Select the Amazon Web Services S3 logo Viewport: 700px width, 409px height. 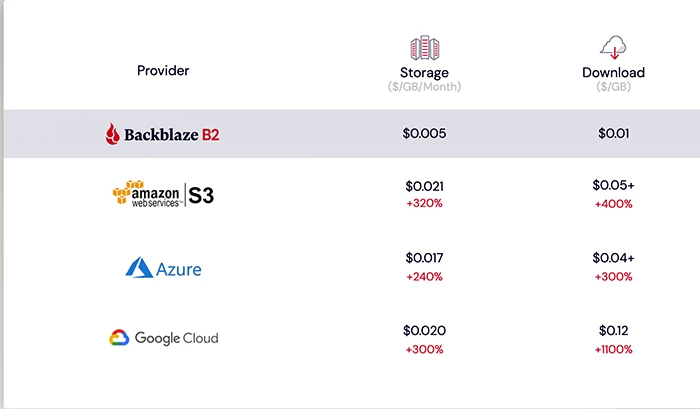[163, 193]
